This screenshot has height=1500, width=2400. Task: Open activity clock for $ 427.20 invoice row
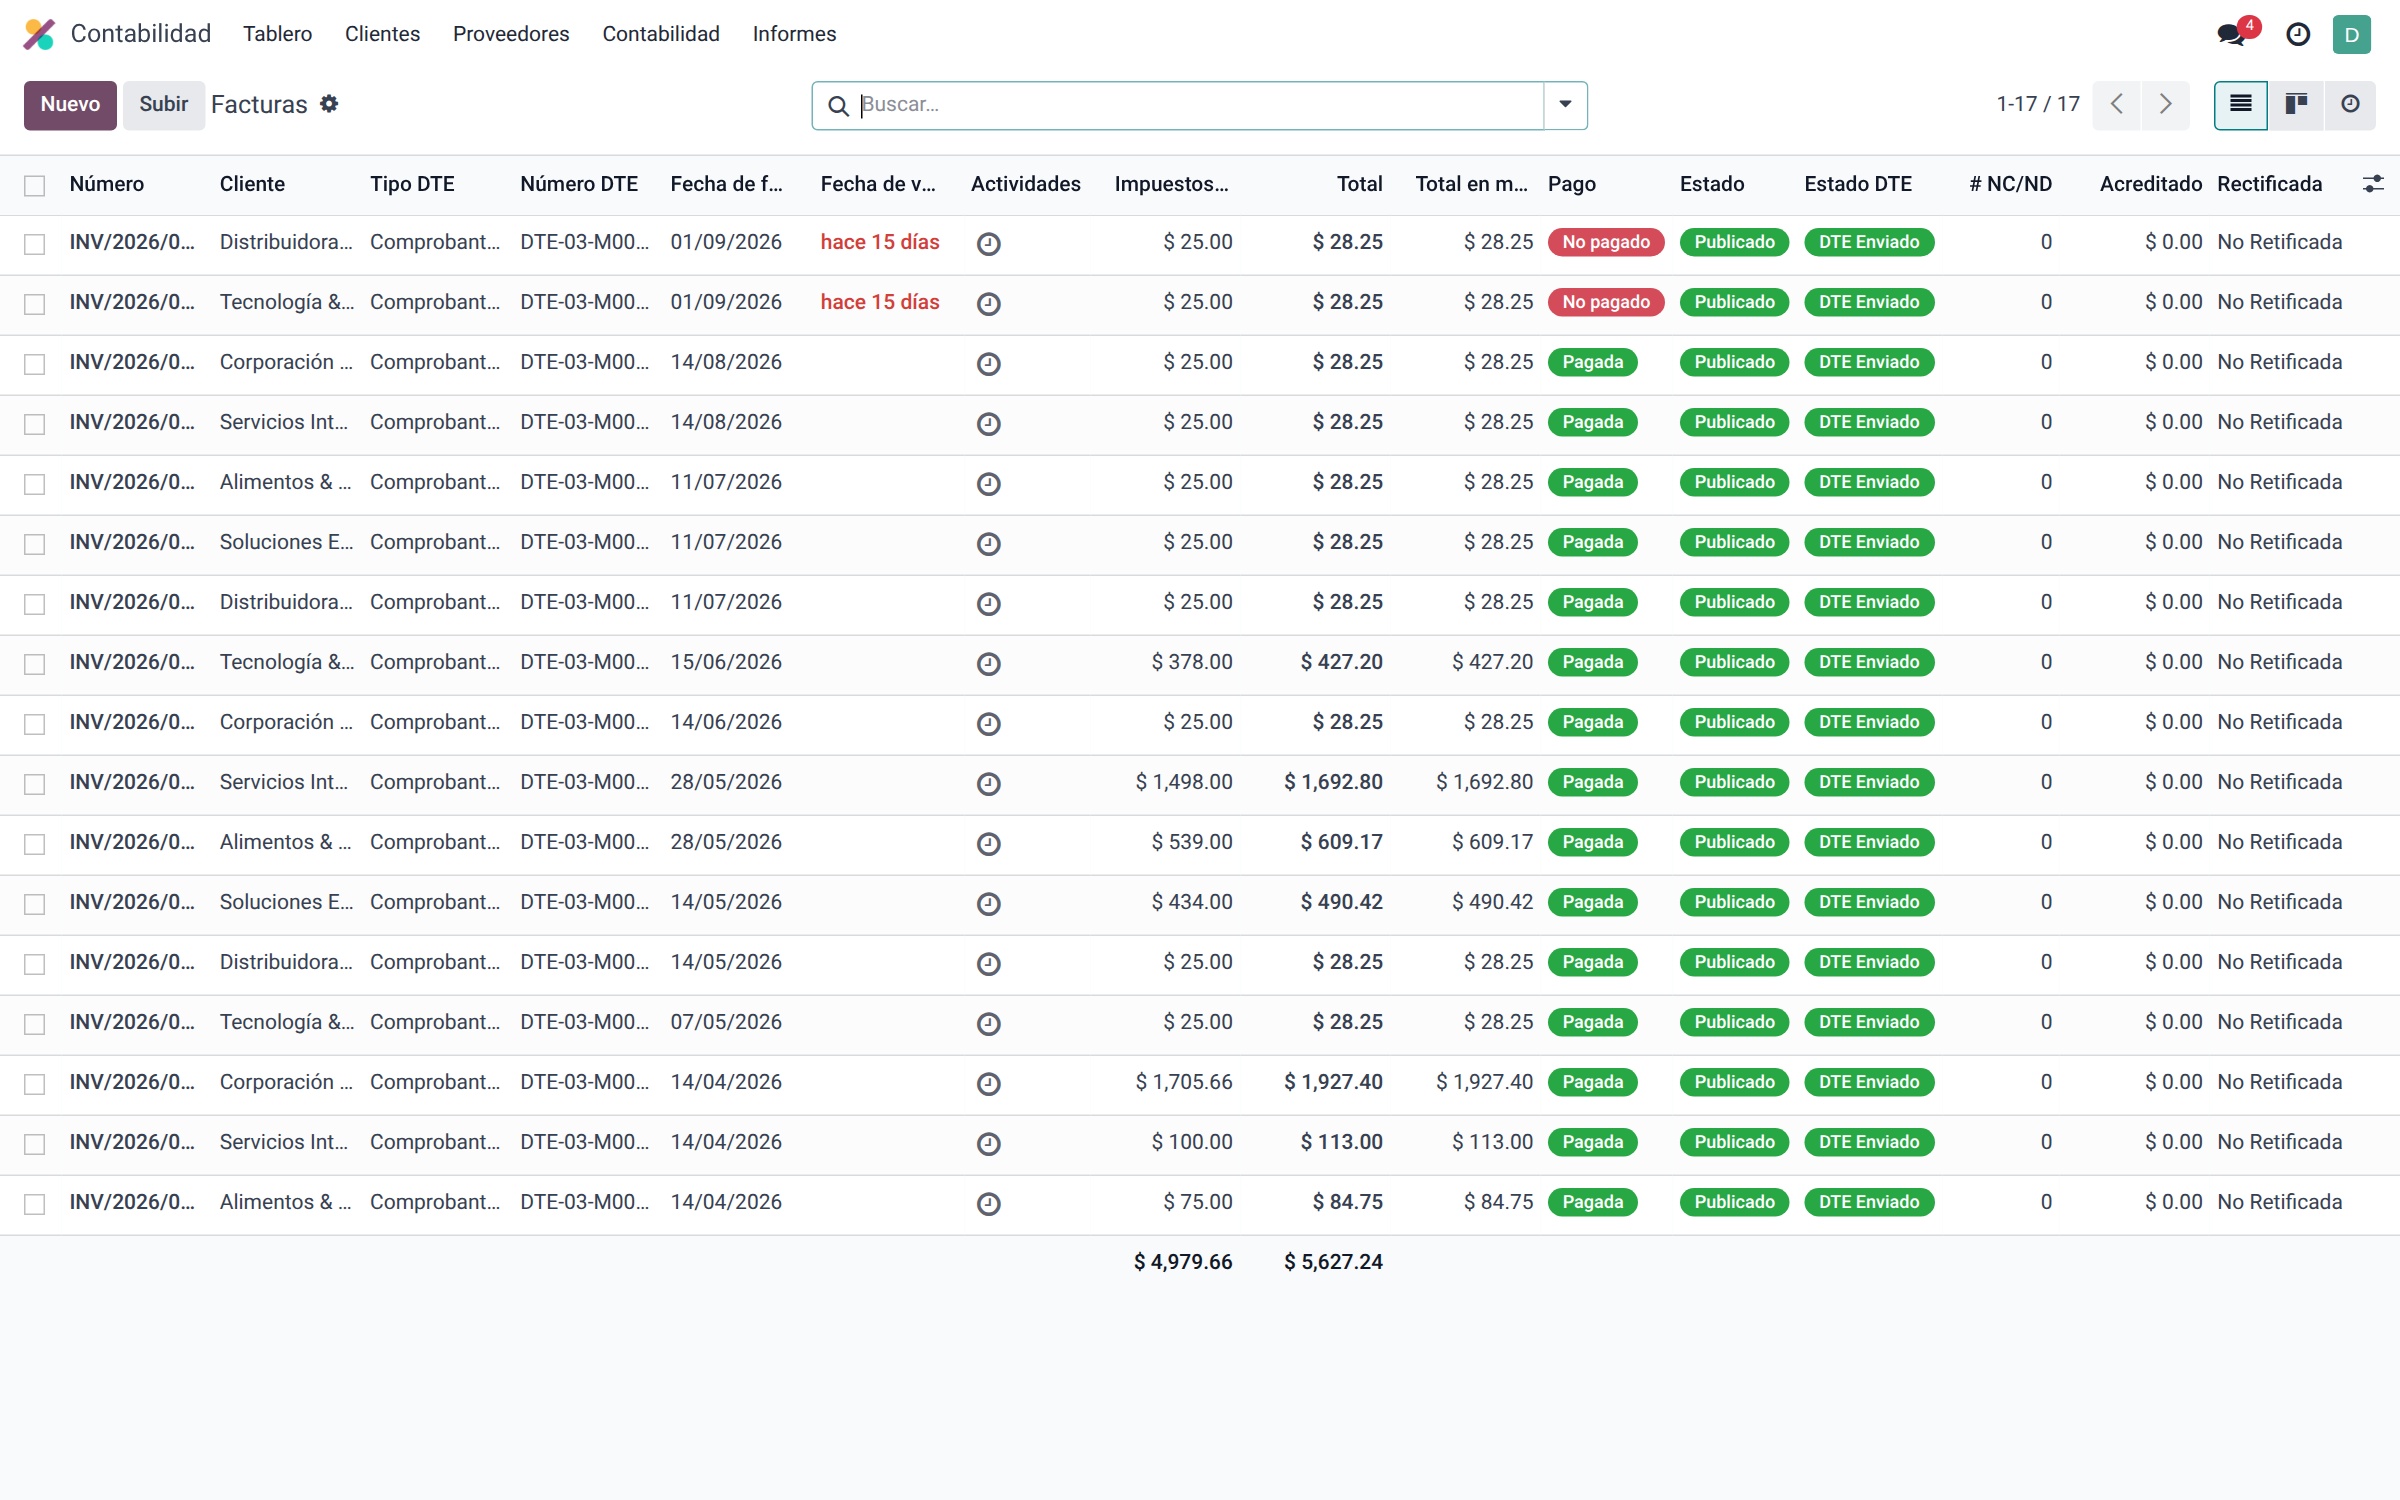[988, 663]
